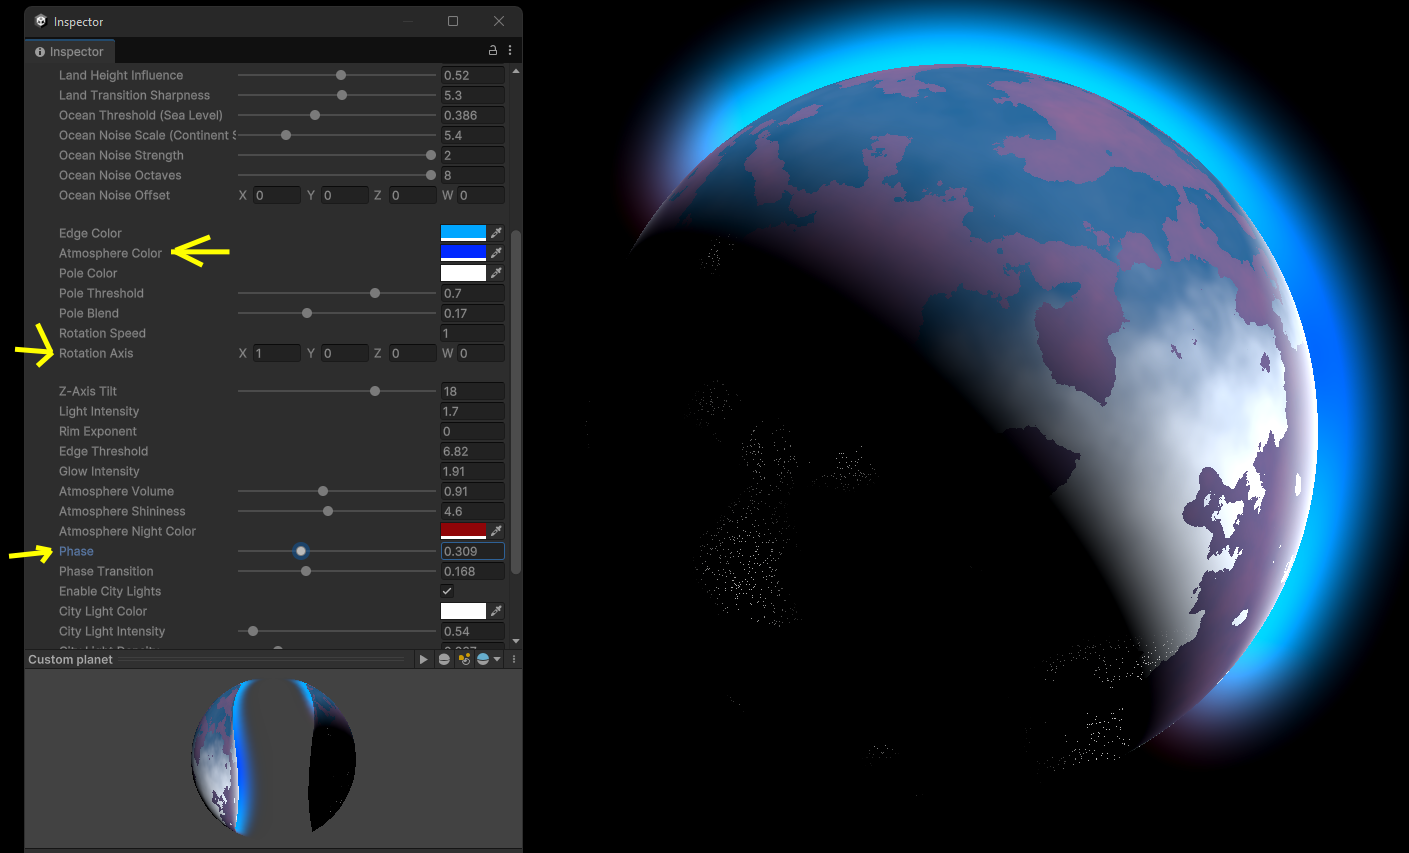
Task: Click Ocean Noise Scale slider handle
Action: pos(286,135)
